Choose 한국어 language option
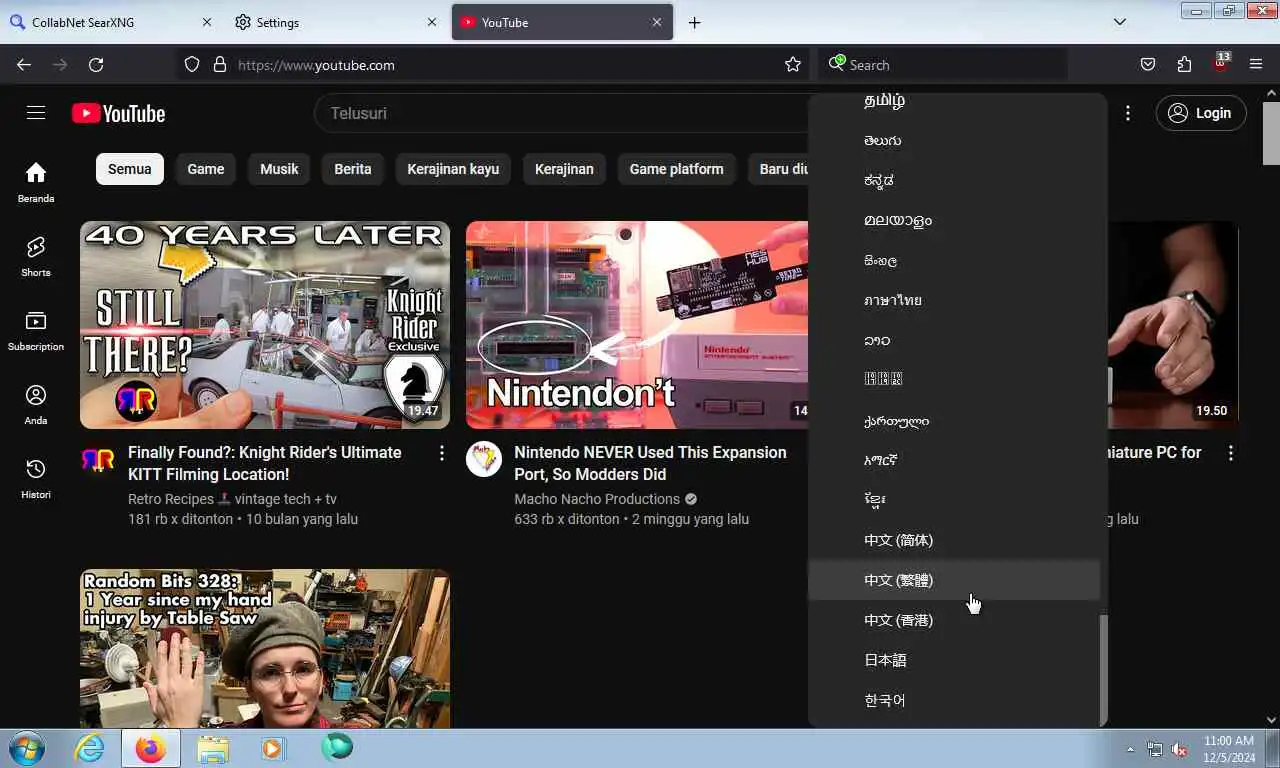The height and width of the screenshot is (768, 1280). (x=954, y=700)
